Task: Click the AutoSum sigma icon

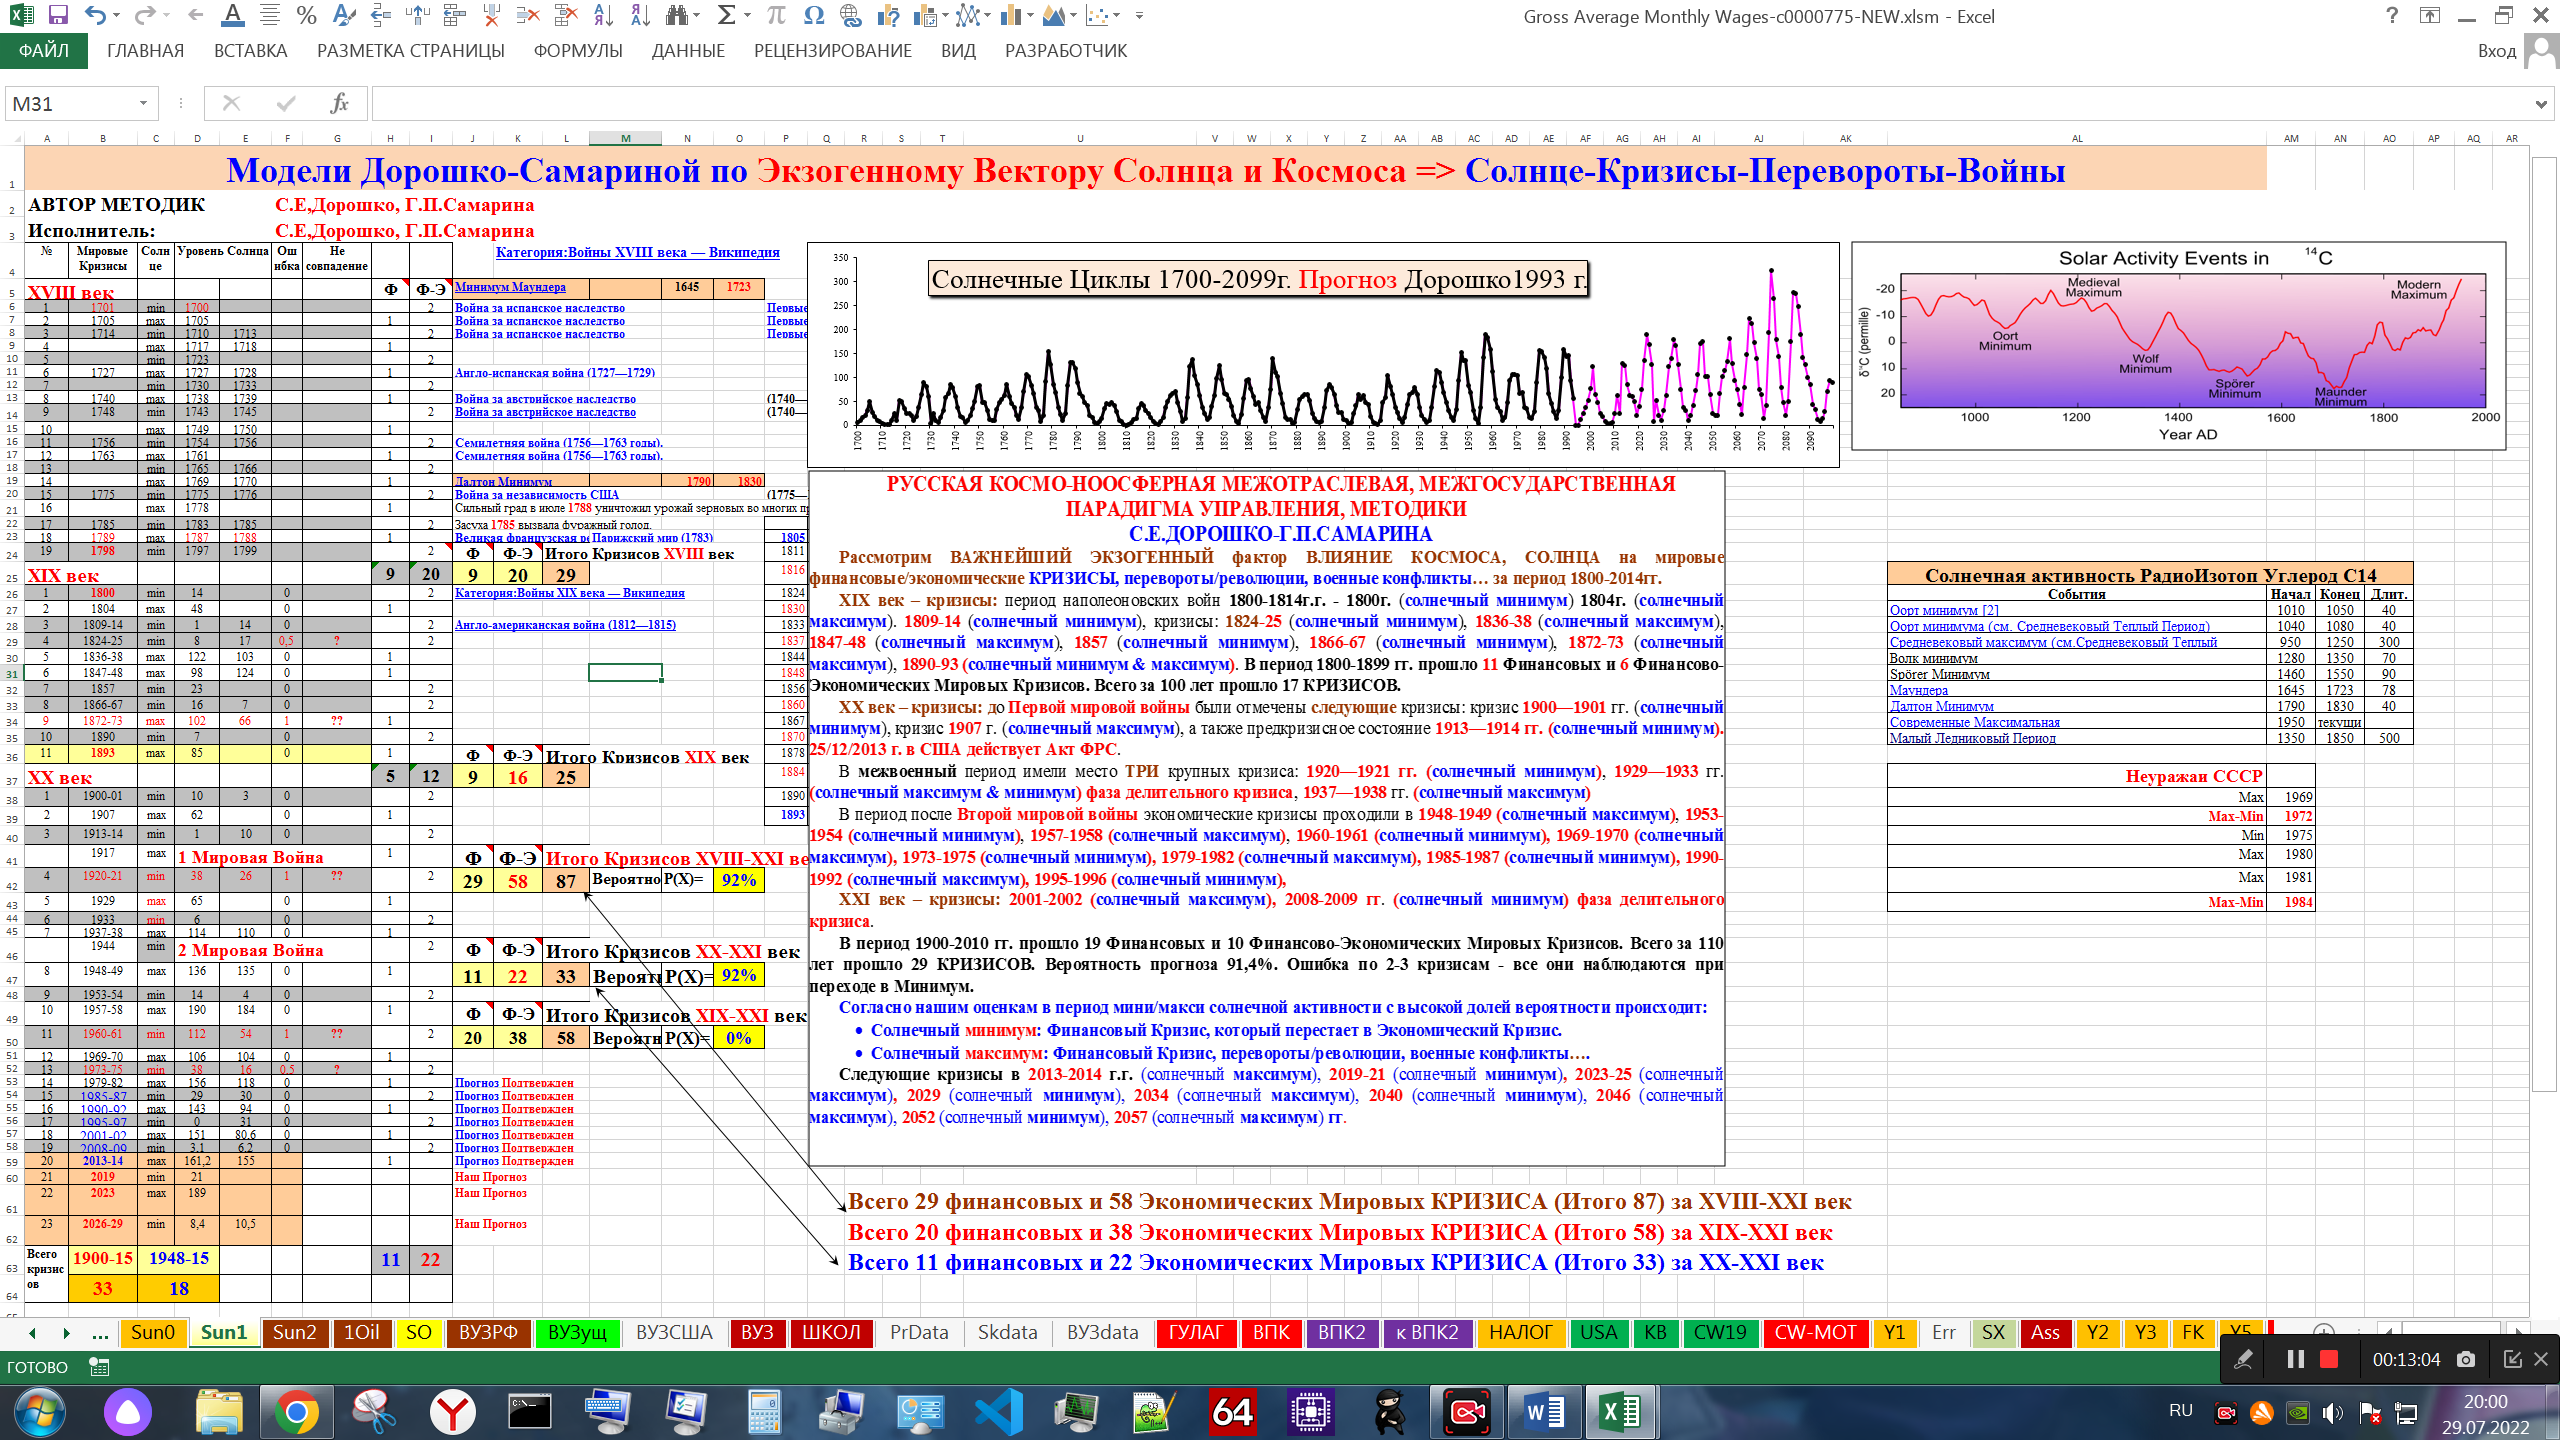Action: point(726,16)
